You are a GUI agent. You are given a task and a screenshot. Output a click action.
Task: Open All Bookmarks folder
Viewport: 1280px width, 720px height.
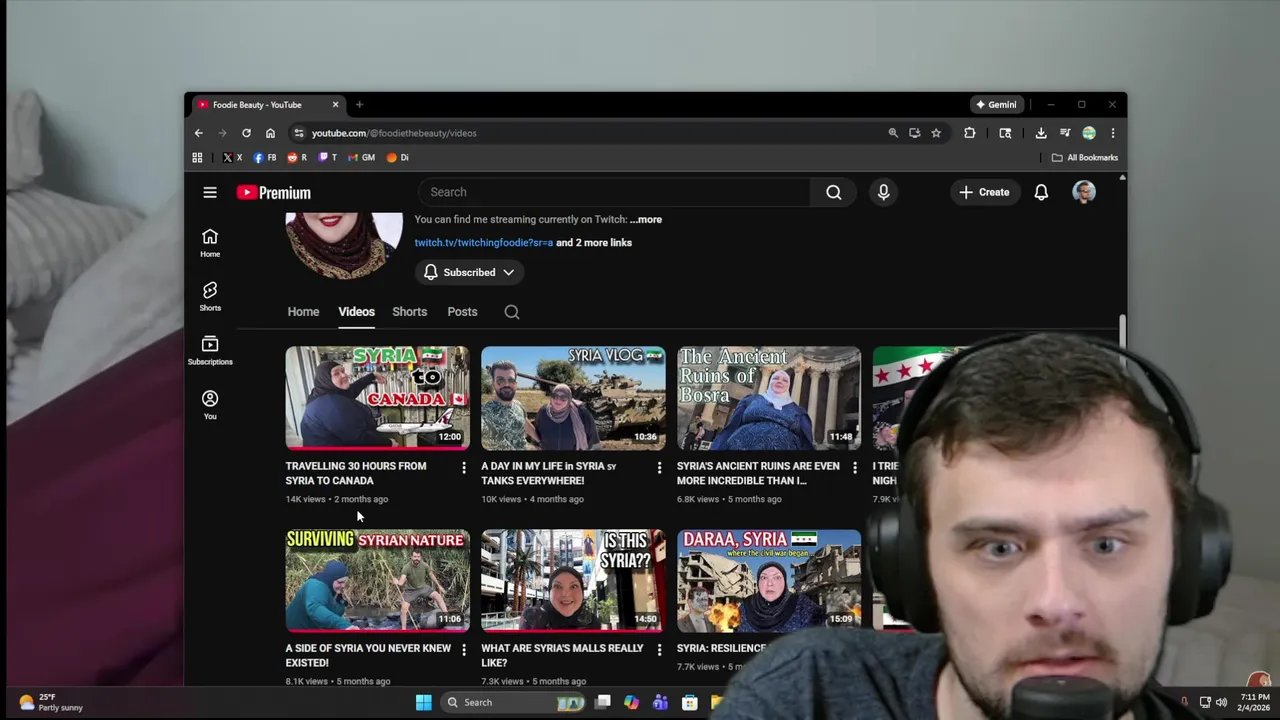[1085, 157]
